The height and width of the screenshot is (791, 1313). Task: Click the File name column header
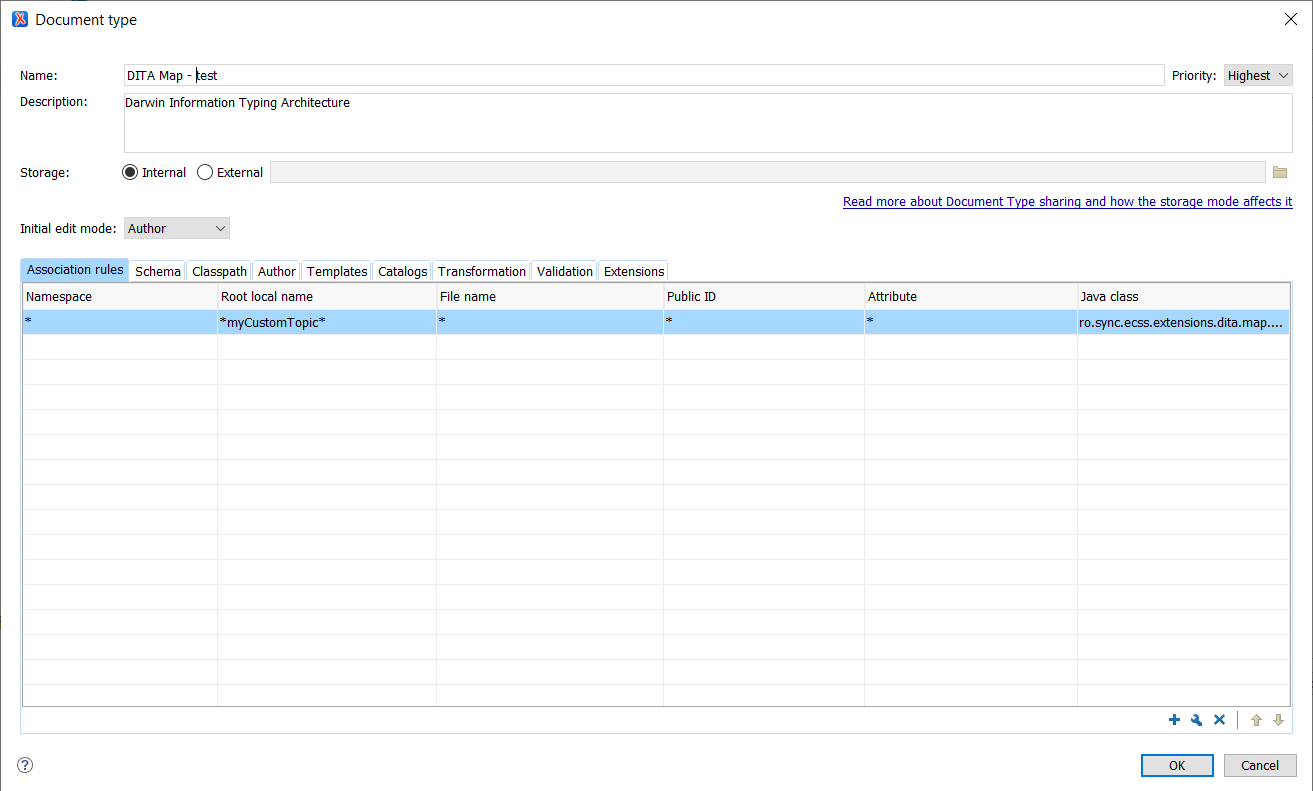pos(550,297)
